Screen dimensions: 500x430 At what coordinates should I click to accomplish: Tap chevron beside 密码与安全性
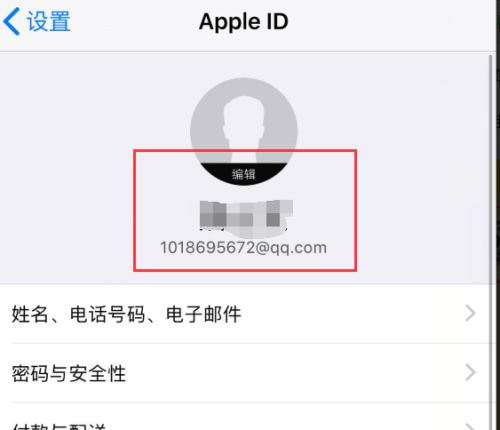[470, 372]
